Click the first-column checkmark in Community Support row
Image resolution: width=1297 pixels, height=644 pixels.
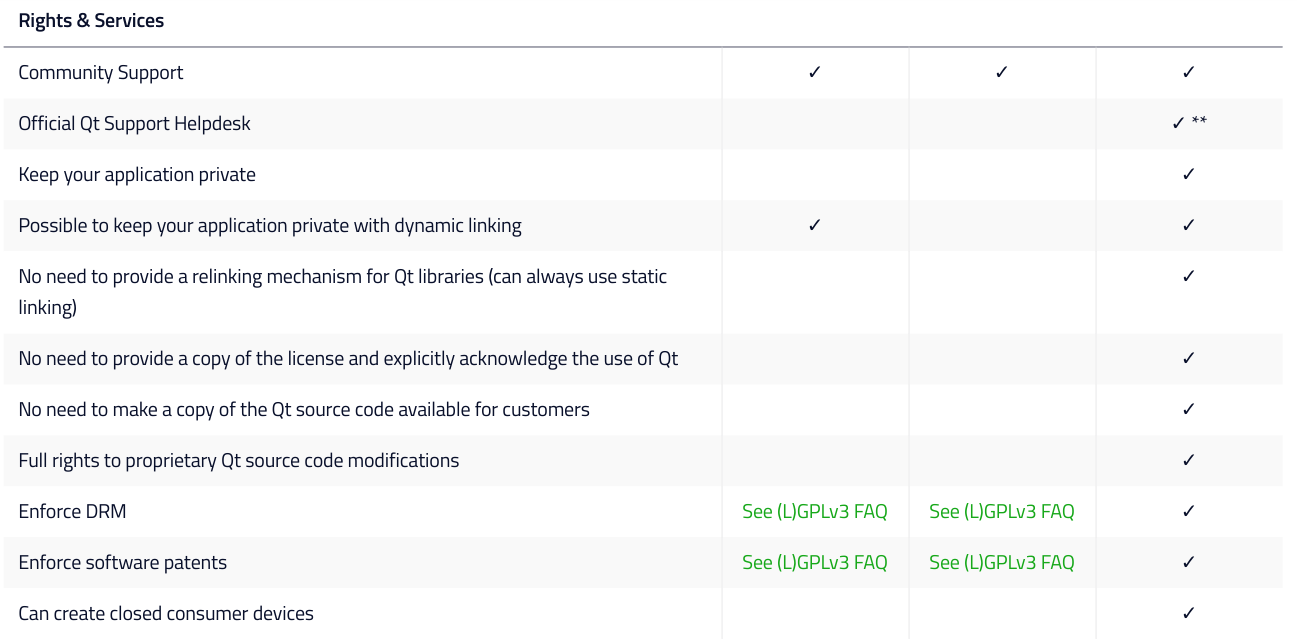pyautogui.click(x=815, y=73)
